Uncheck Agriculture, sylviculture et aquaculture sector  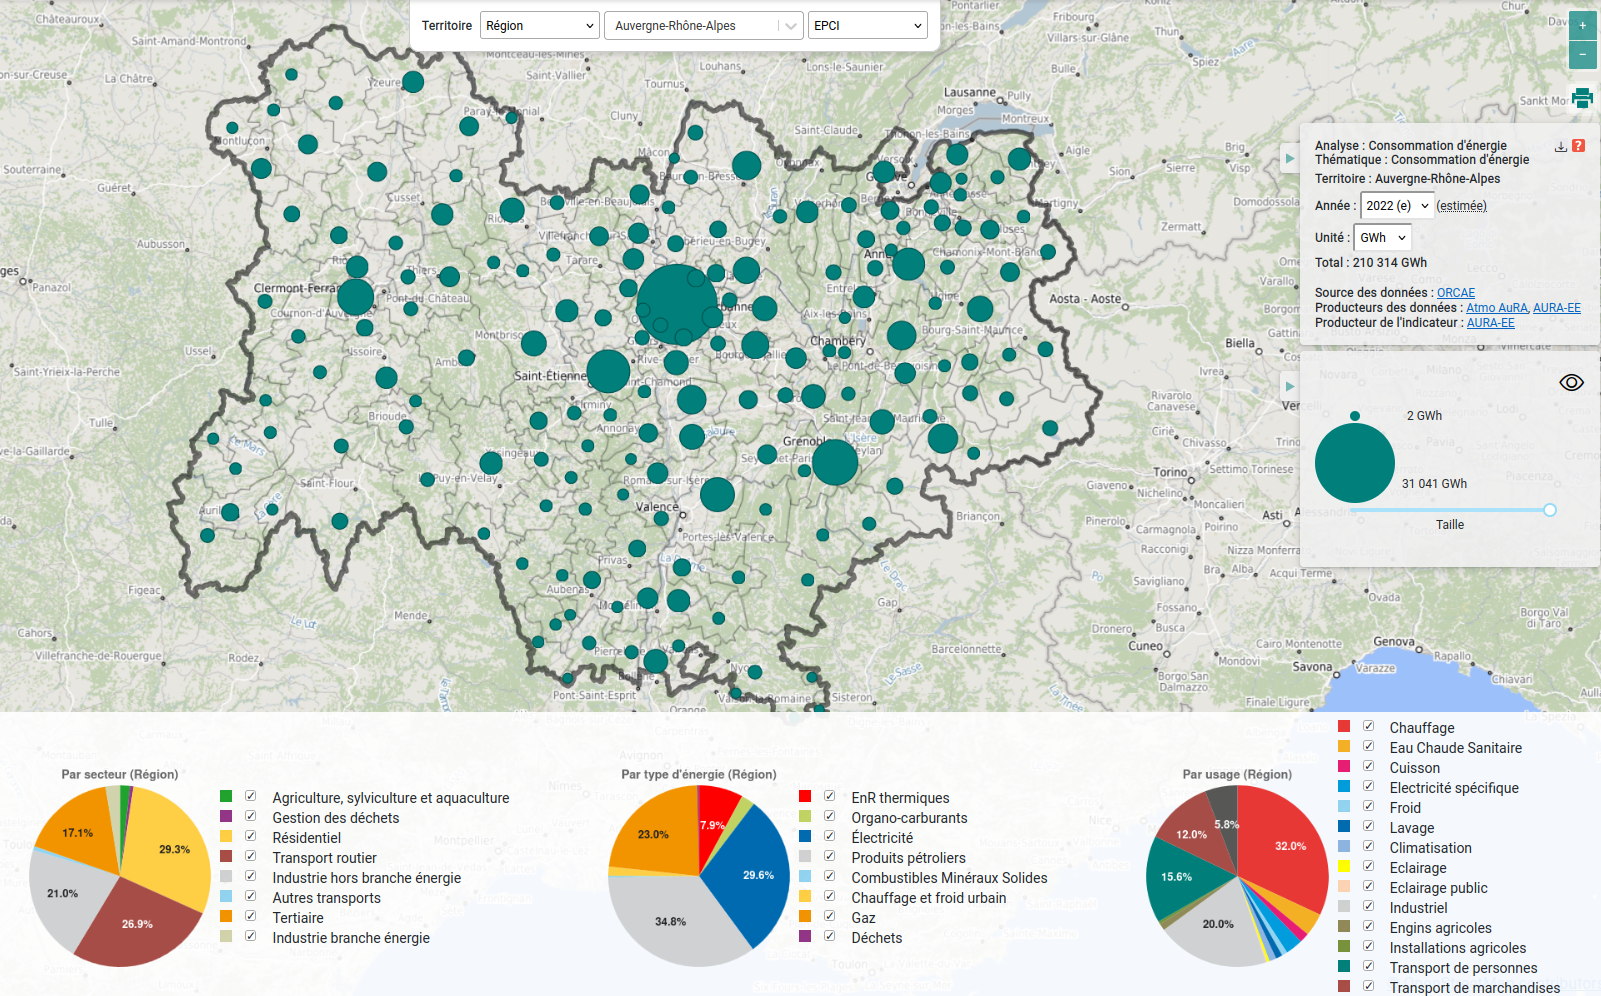point(250,796)
